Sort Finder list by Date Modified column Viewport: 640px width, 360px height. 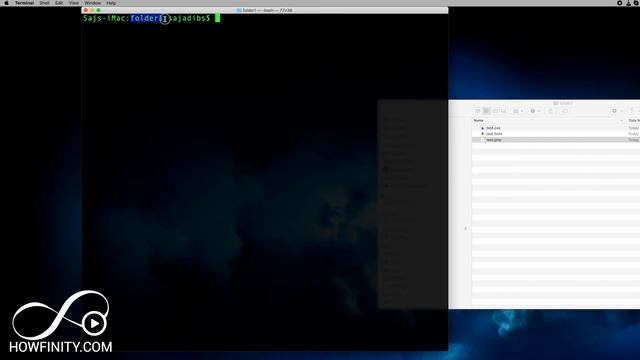tap(633, 120)
